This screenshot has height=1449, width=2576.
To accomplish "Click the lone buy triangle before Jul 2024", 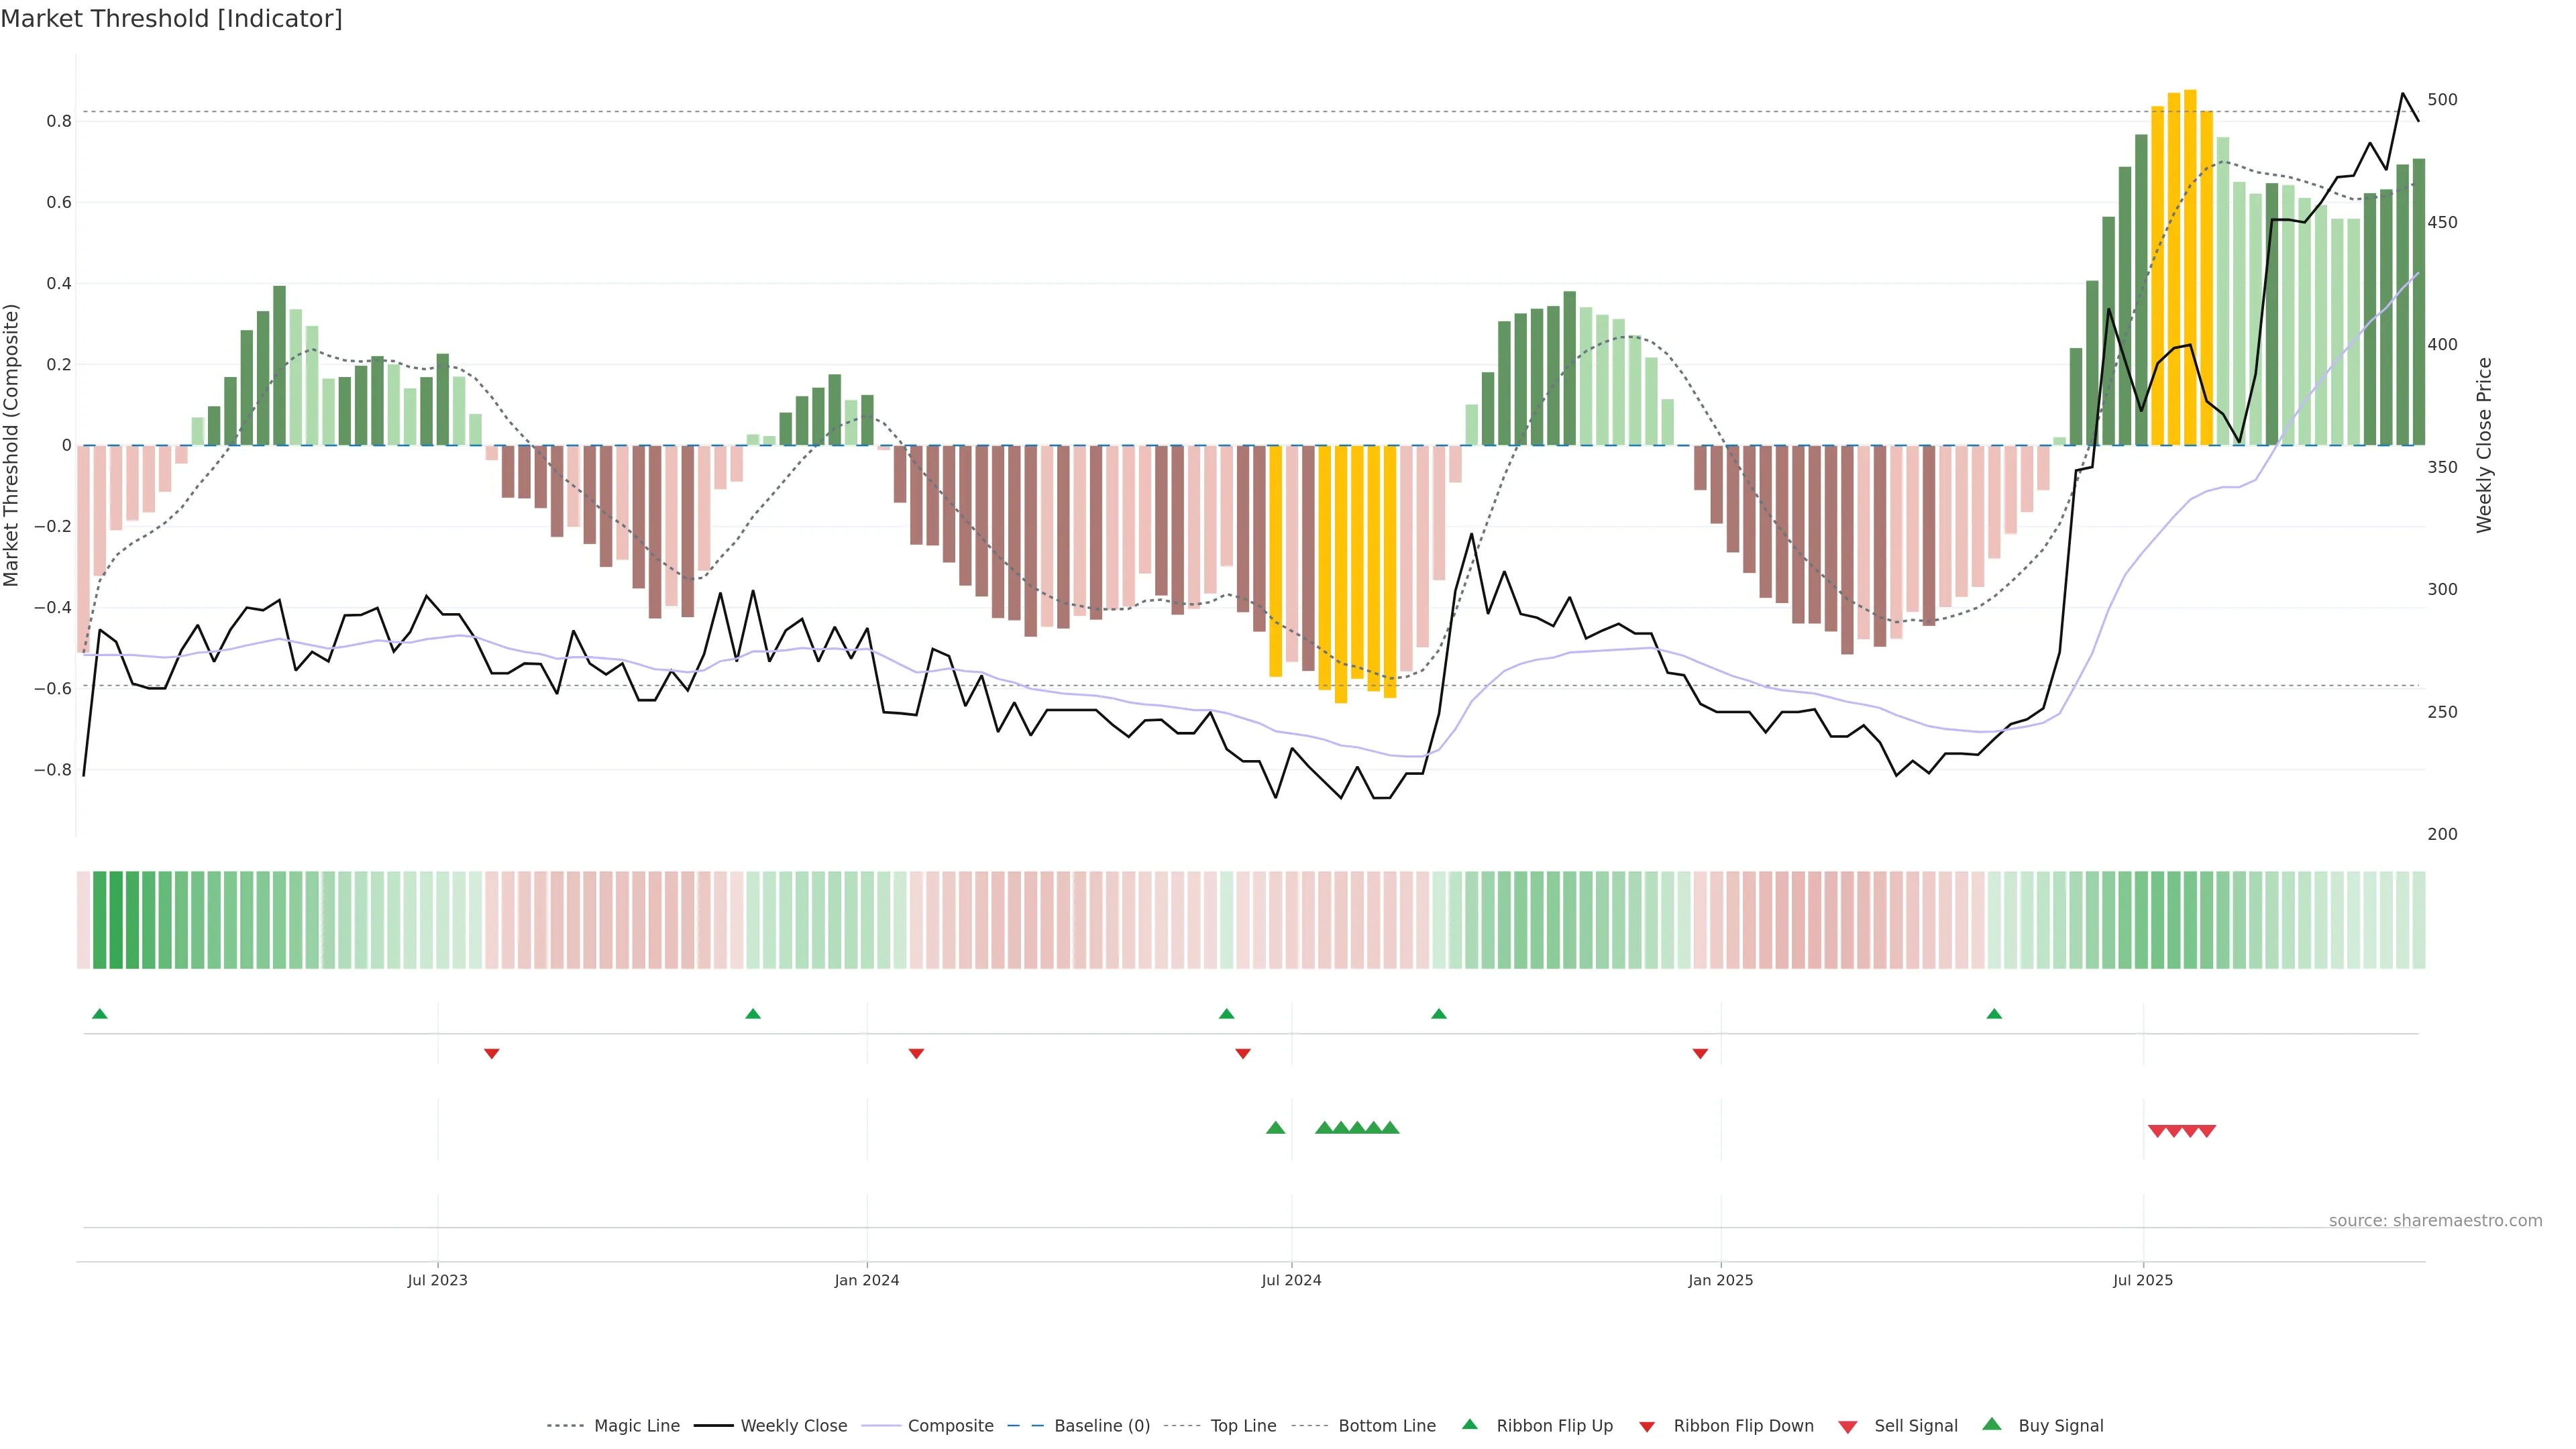I will (x=1275, y=1128).
